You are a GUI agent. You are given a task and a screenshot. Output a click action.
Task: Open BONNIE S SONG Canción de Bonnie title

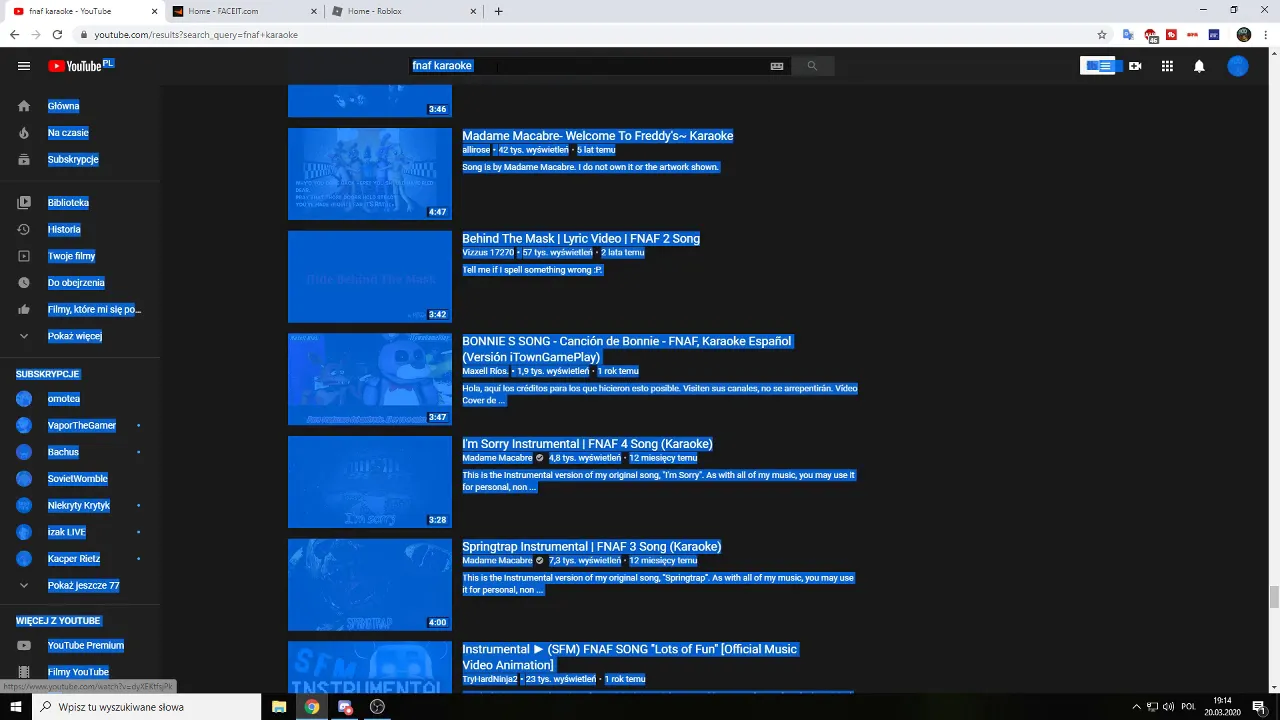626,349
